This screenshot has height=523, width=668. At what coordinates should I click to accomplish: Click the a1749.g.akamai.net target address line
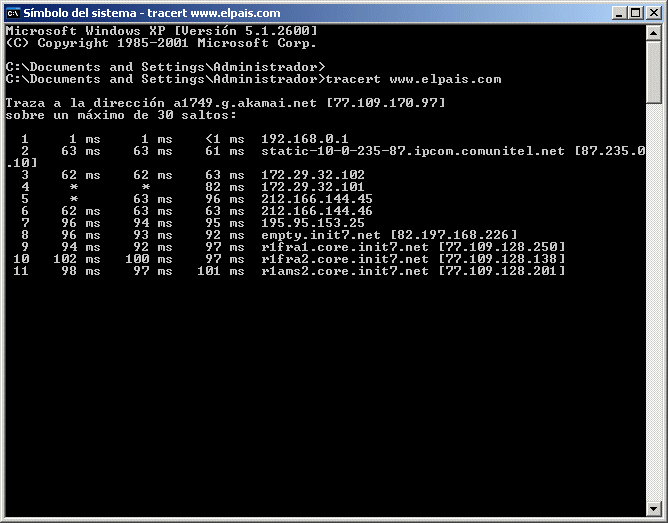tap(225, 103)
